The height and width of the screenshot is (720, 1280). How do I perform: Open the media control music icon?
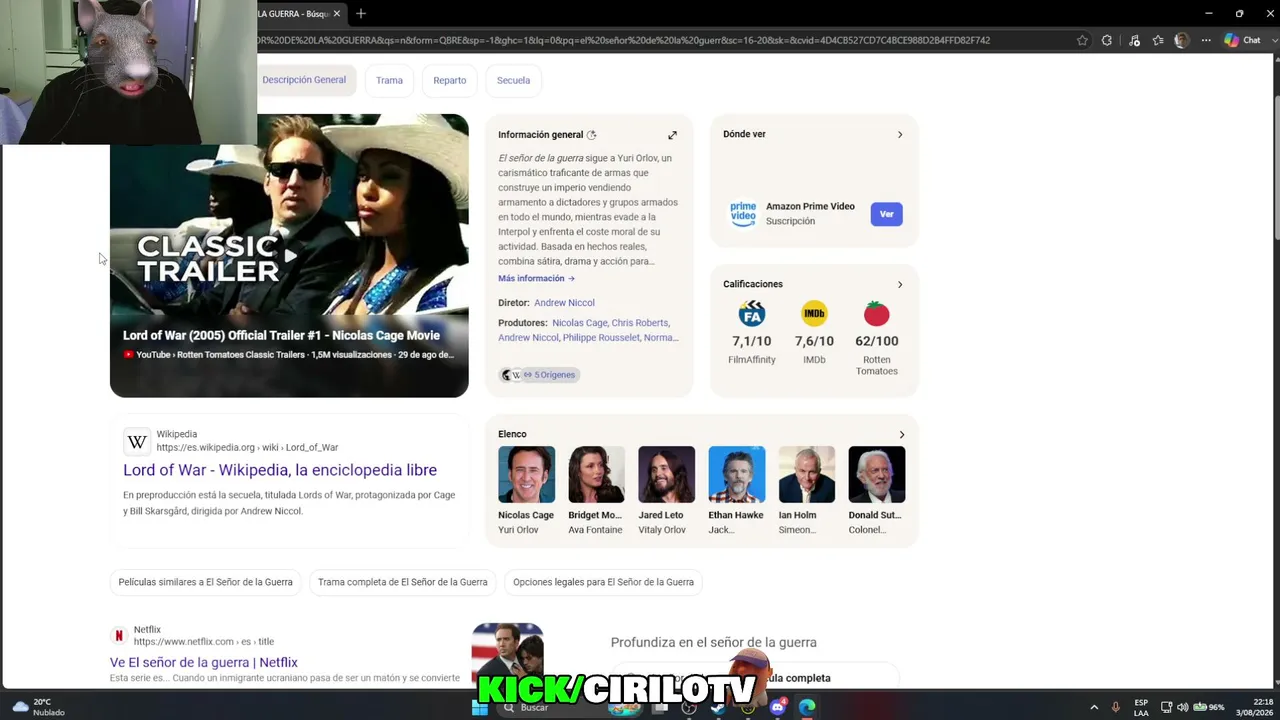1134,41
